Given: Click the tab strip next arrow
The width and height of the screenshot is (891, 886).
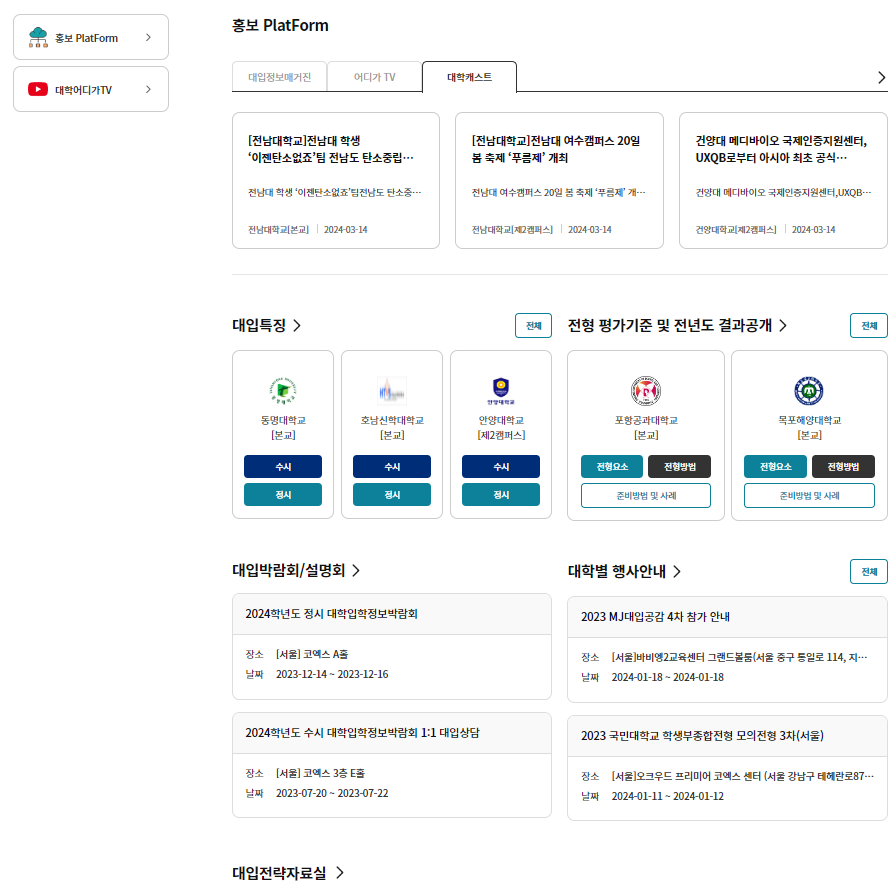Looking at the screenshot, I should (881, 77).
